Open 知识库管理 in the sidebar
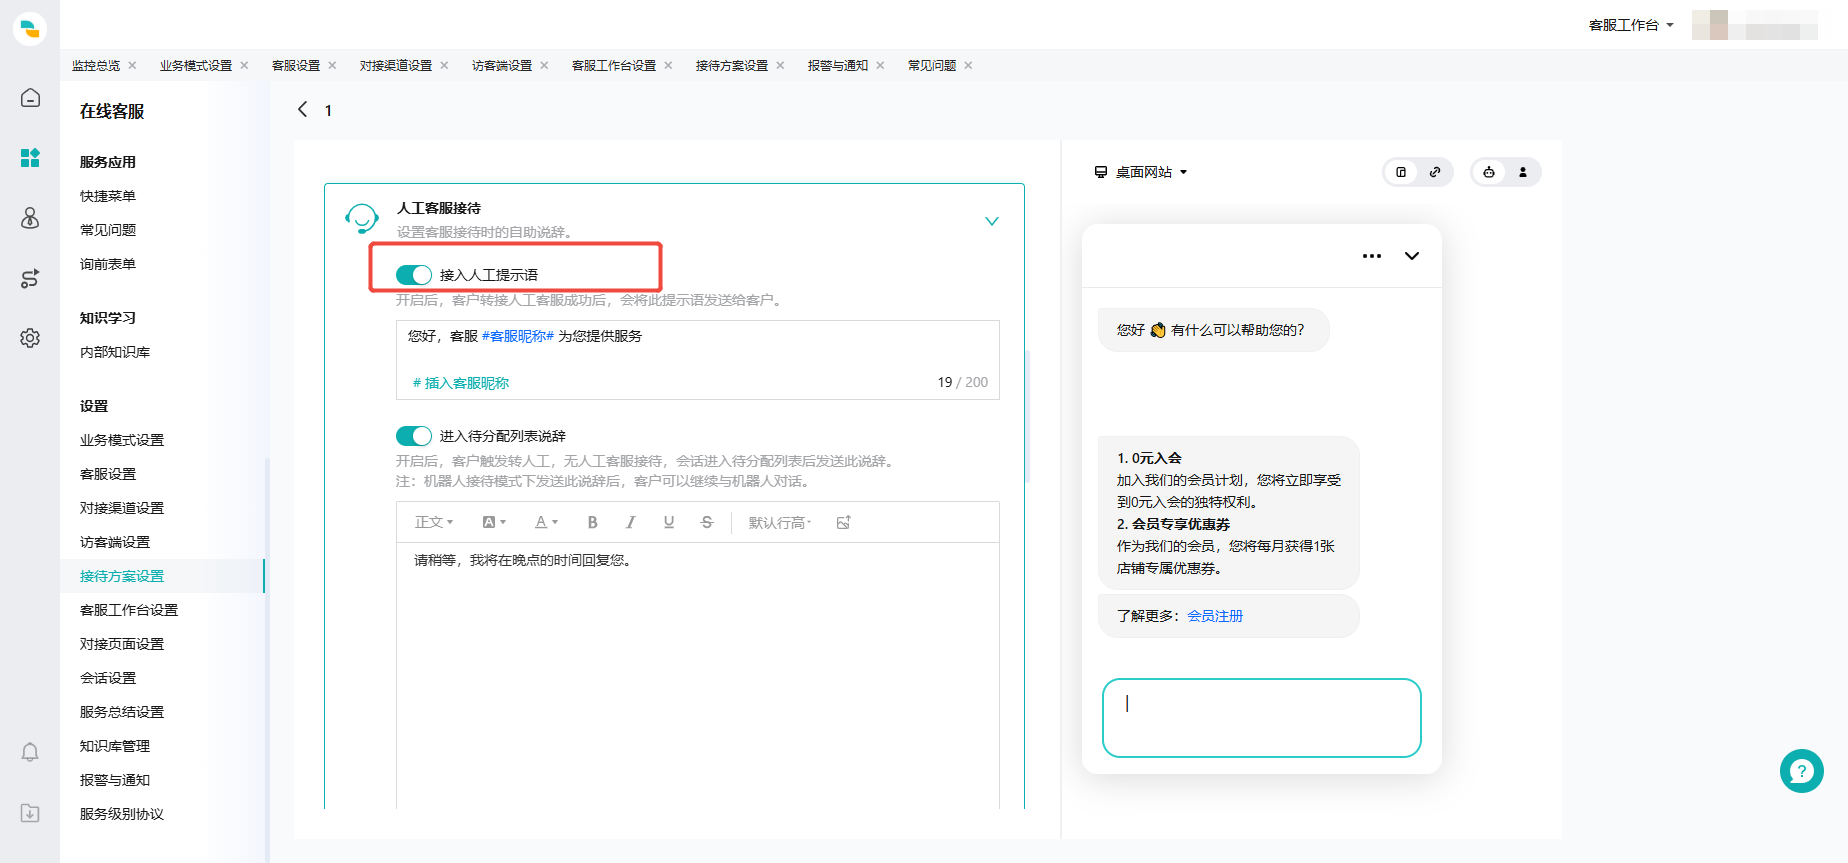 click(115, 746)
